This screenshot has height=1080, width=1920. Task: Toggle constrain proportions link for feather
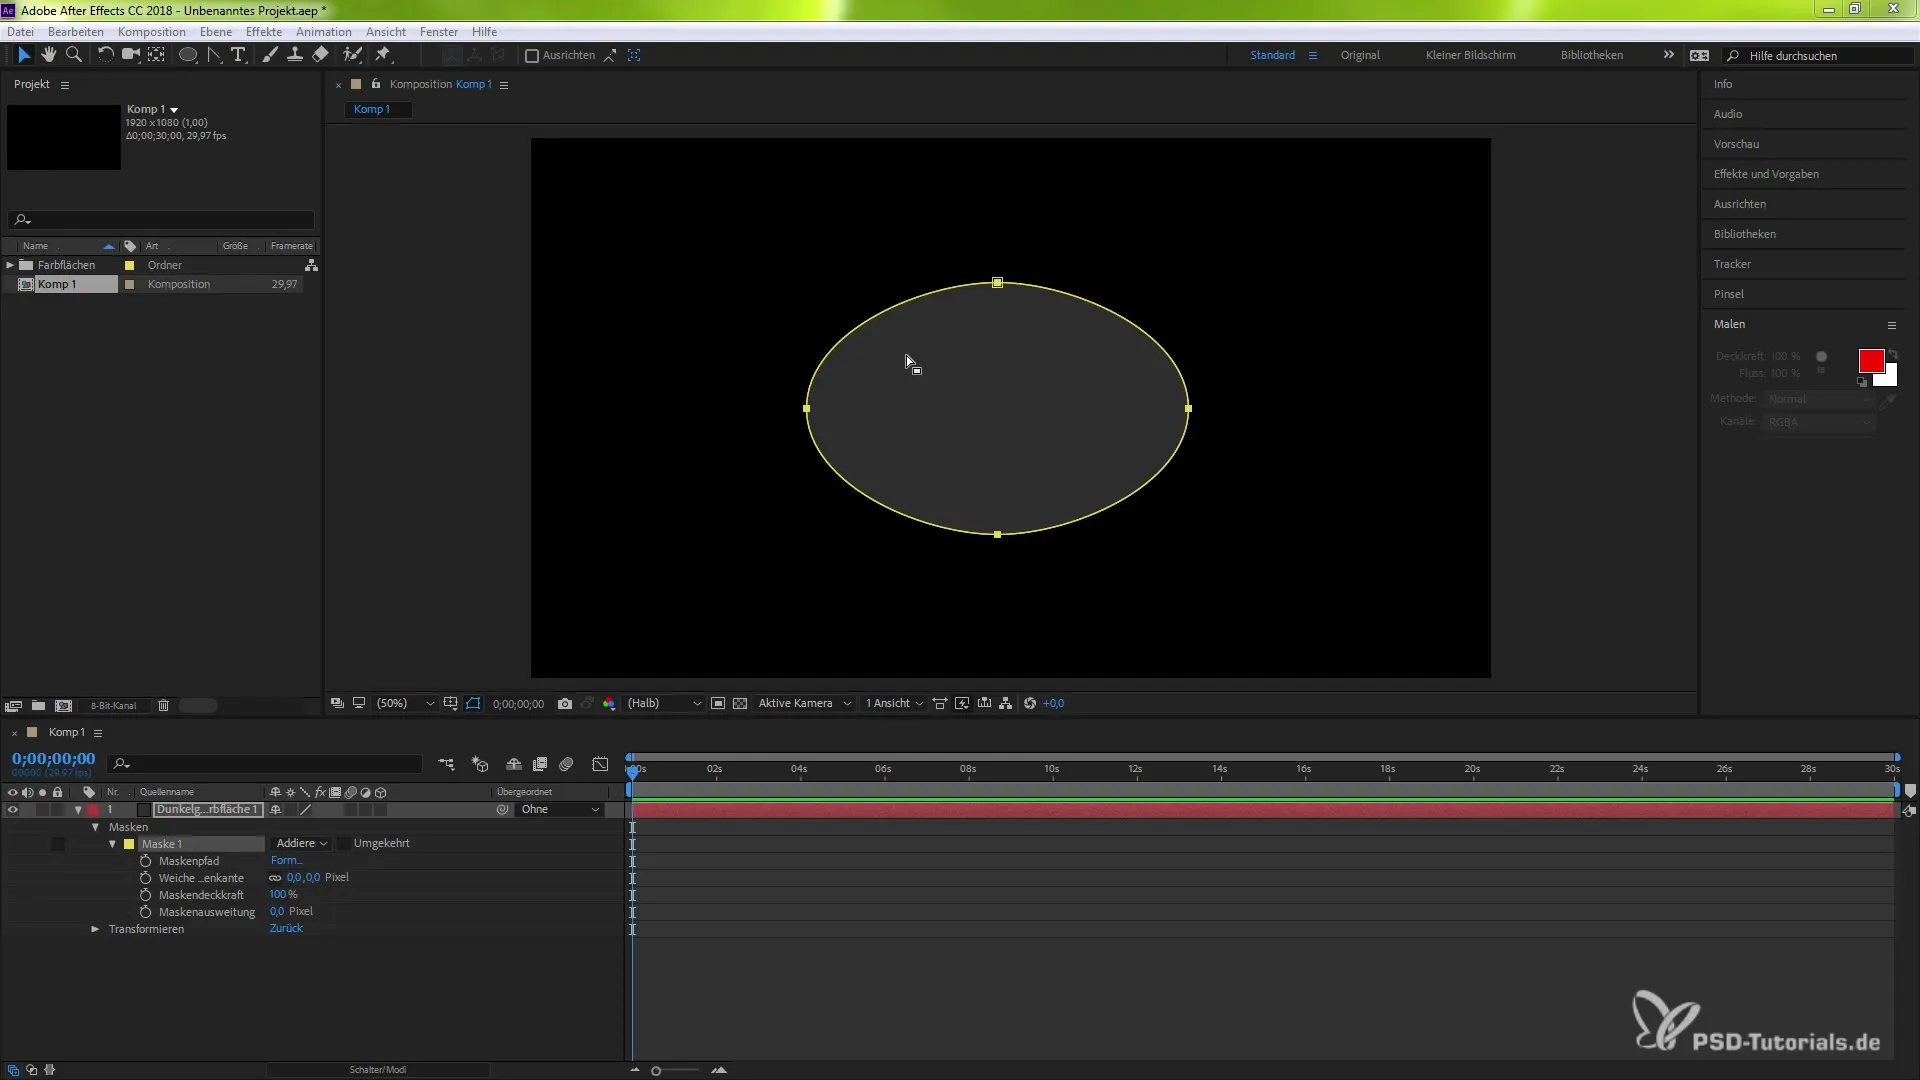pyautogui.click(x=275, y=878)
